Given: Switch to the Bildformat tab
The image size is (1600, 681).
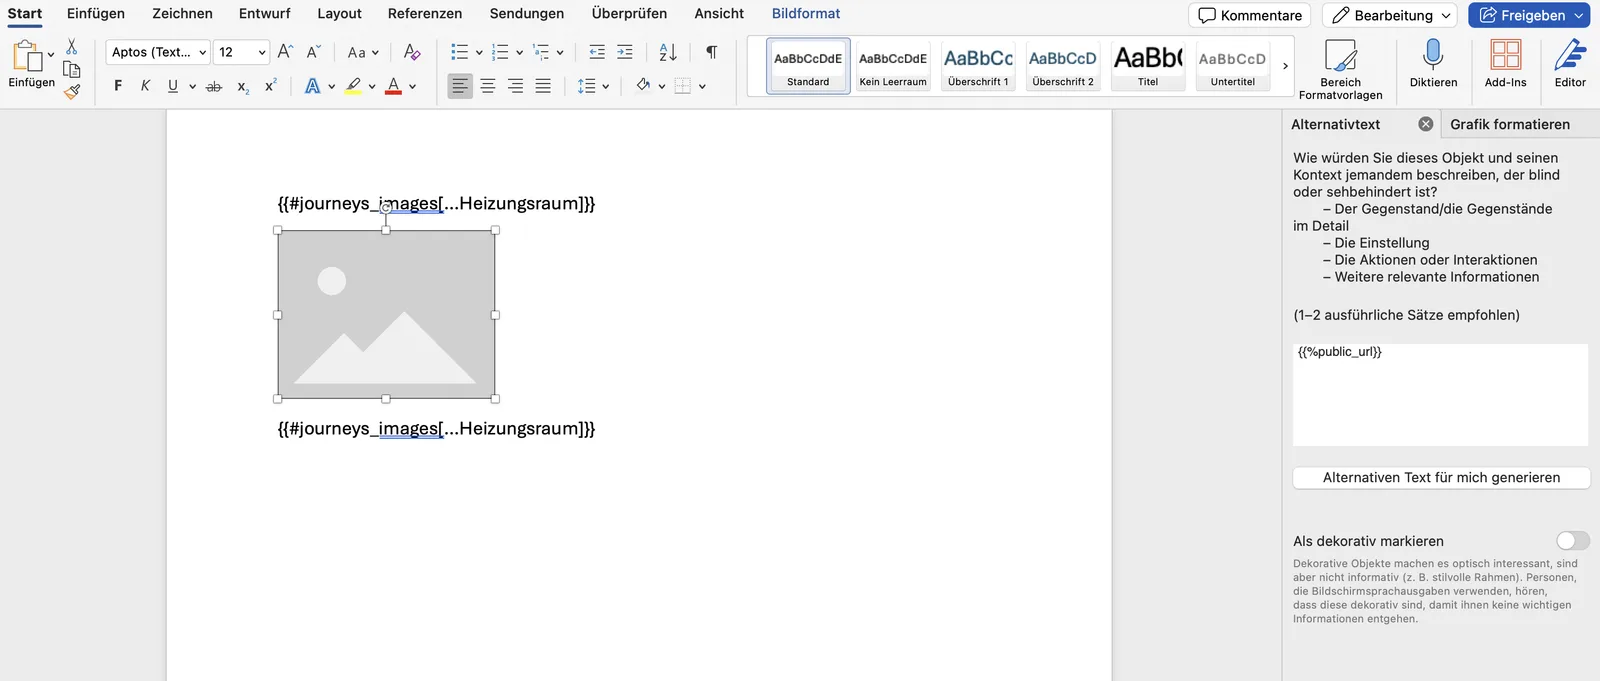Looking at the screenshot, I should (x=806, y=13).
